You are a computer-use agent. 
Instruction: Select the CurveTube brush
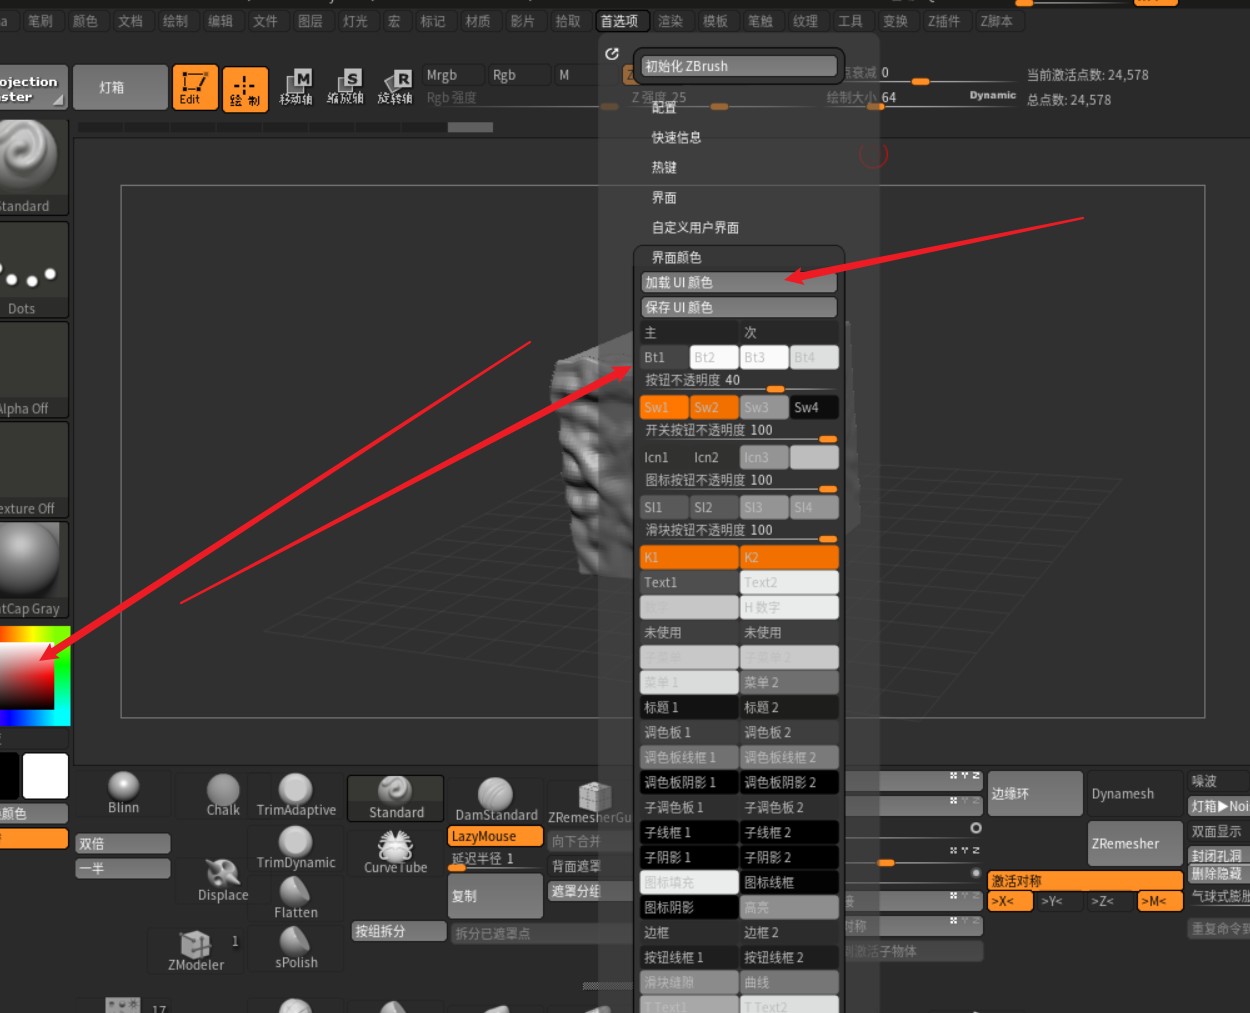click(x=394, y=851)
